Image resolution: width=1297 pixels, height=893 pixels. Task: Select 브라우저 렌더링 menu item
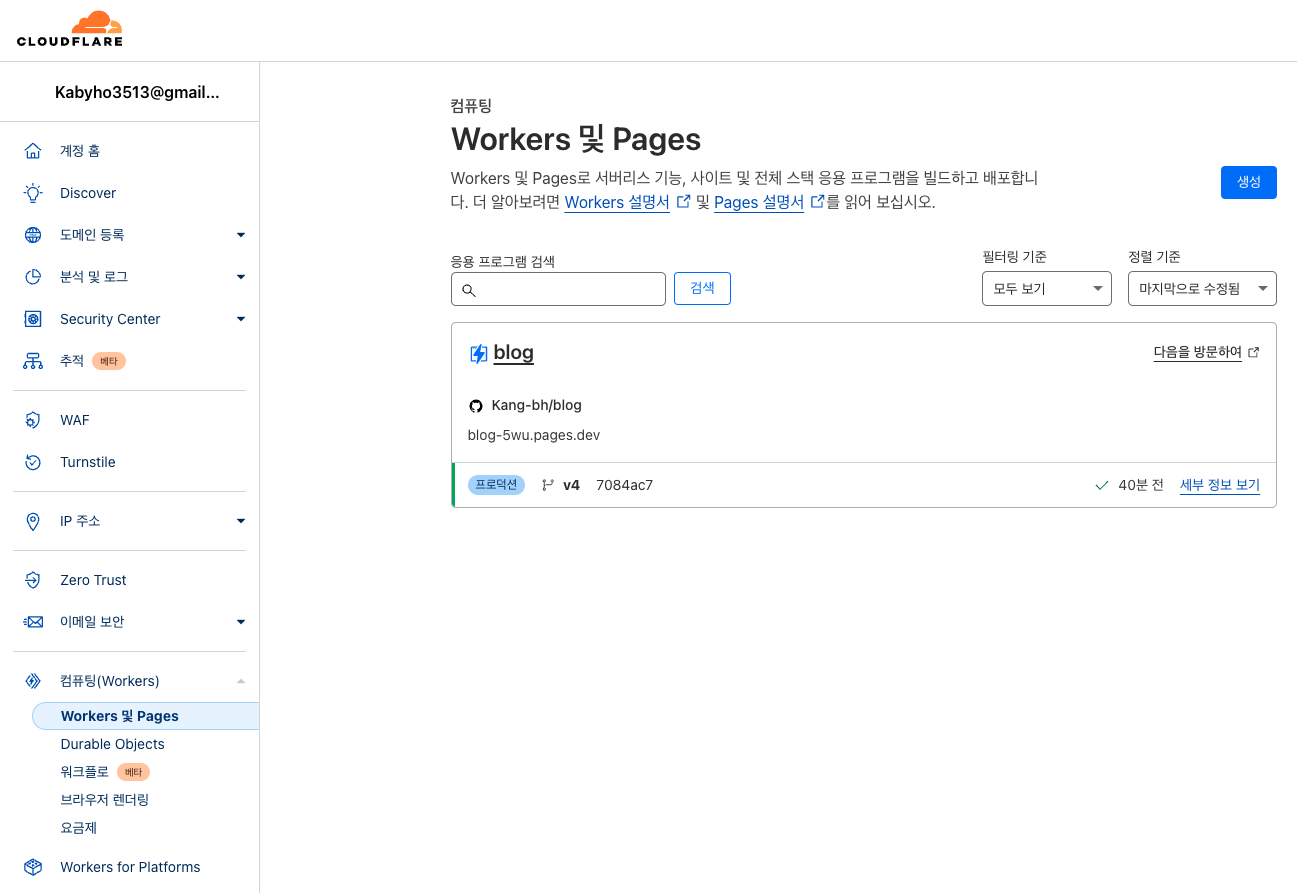104,800
